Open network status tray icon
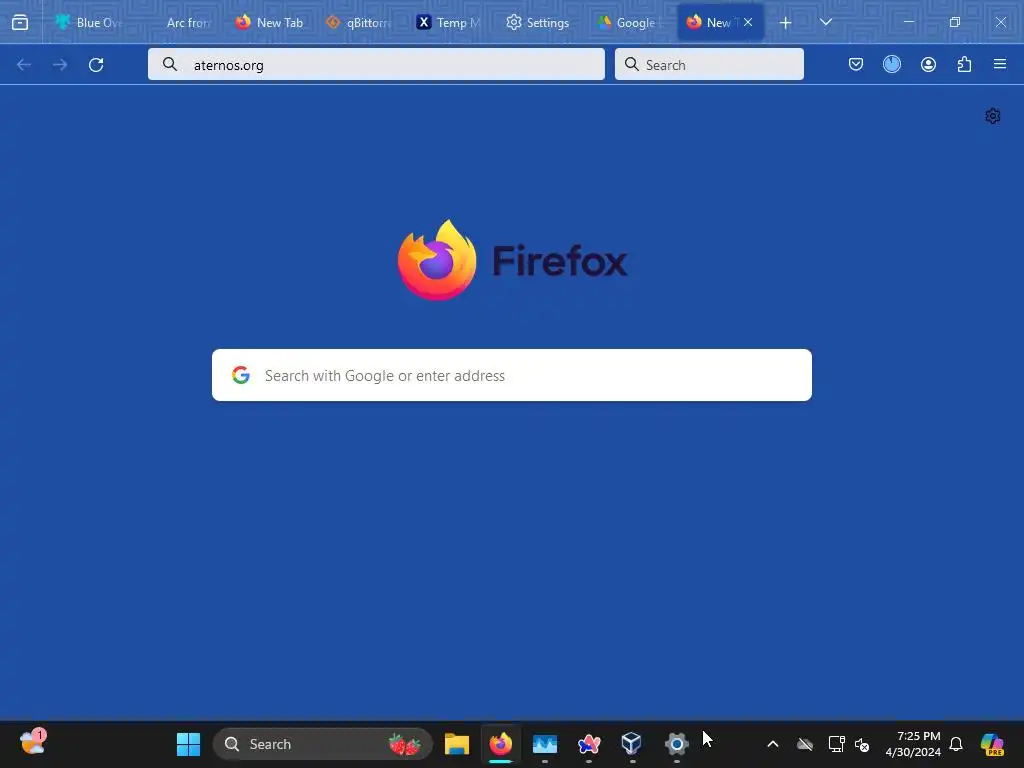The image size is (1024, 768). 837,744
